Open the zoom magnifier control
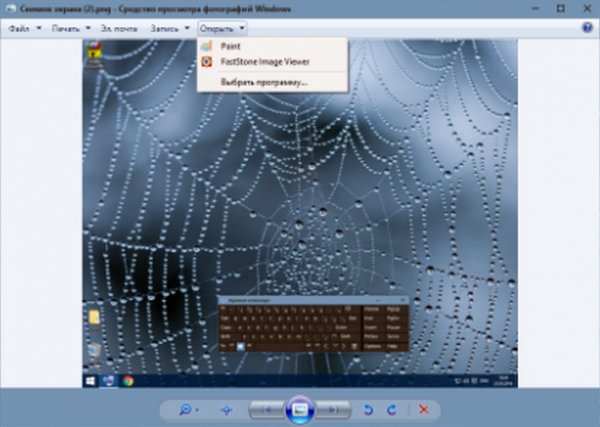The image size is (600, 427). point(185,410)
